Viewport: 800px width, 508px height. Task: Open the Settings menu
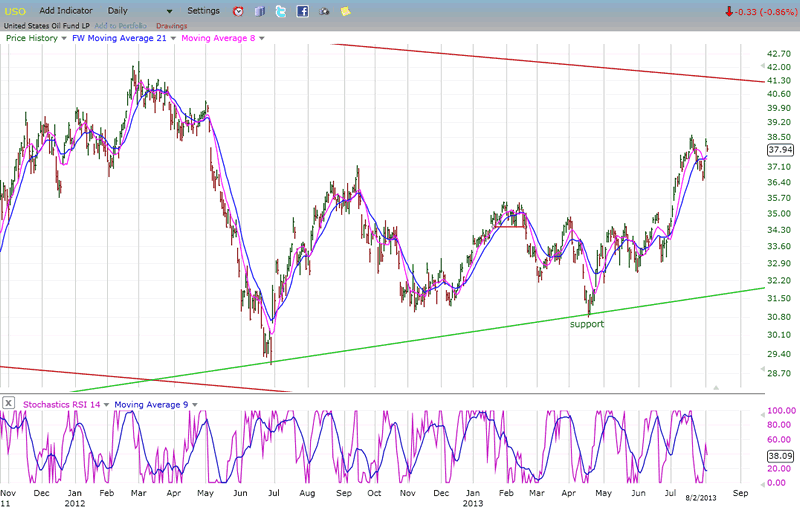point(203,10)
